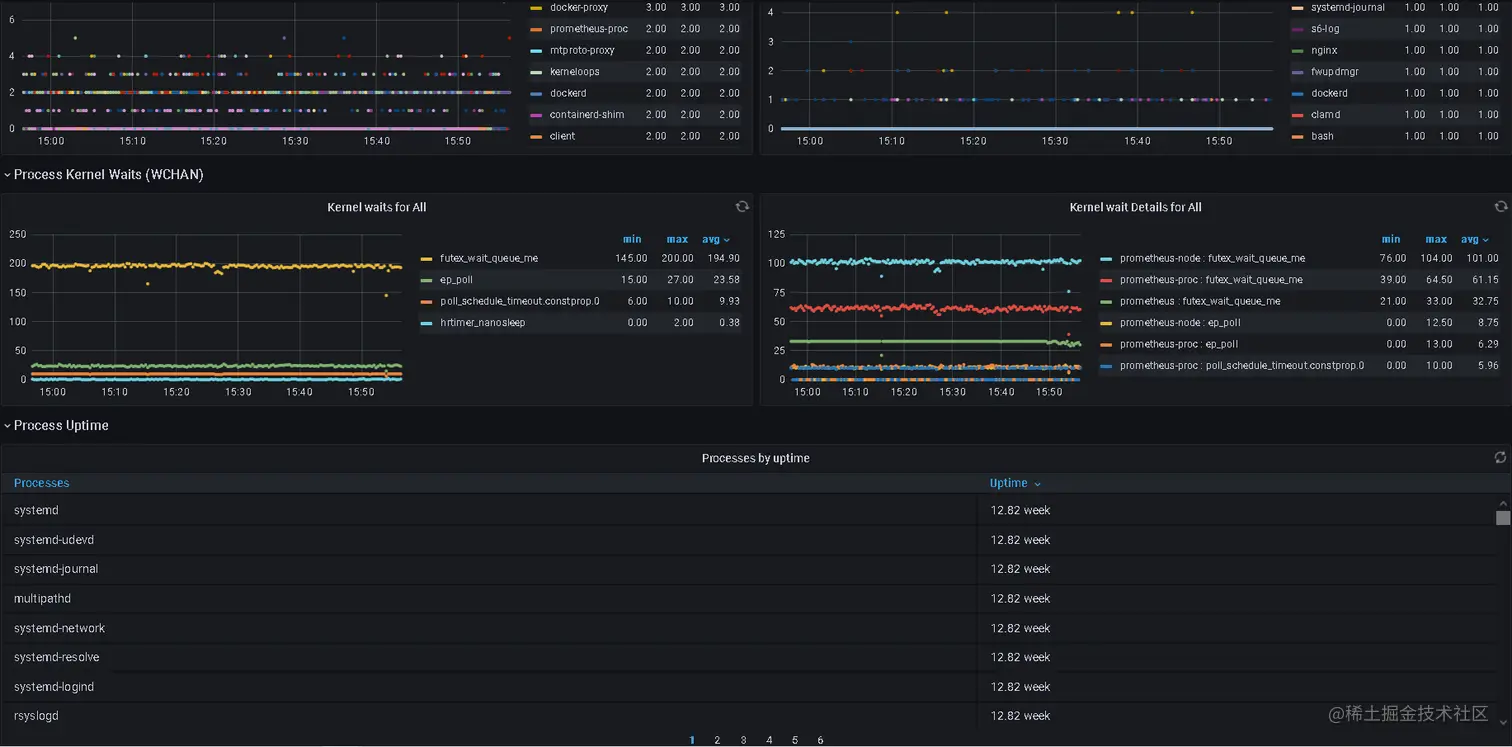Click refresh icon on Processes by uptime
The width and height of the screenshot is (1512, 747).
pyautogui.click(x=1500, y=458)
